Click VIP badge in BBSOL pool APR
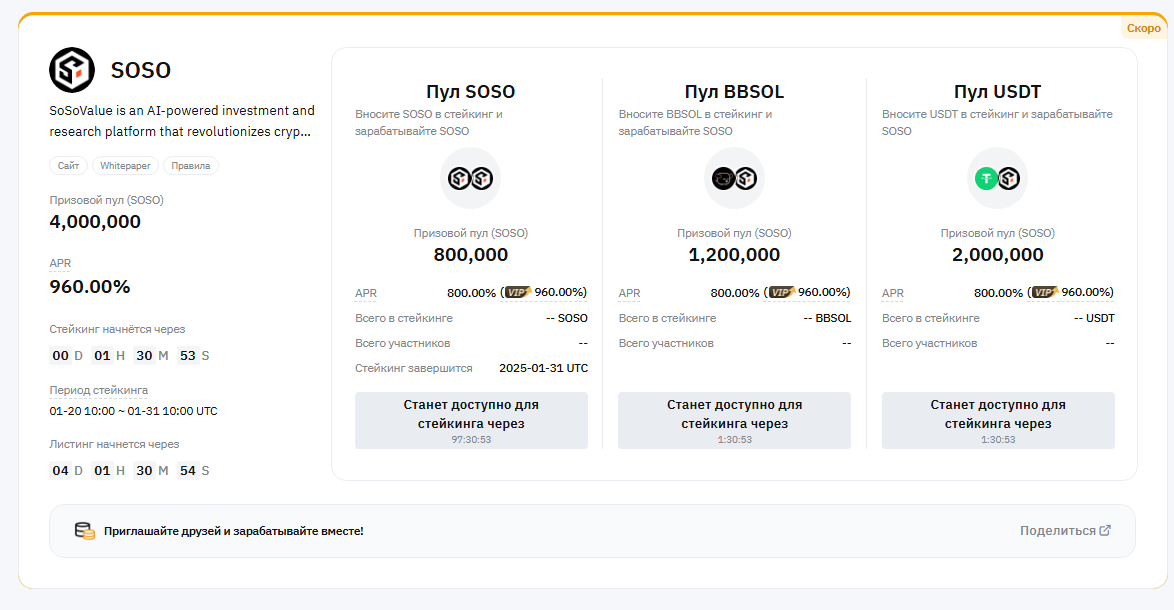The height and width of the screenshot is (610, 1174). click(781, 292)
